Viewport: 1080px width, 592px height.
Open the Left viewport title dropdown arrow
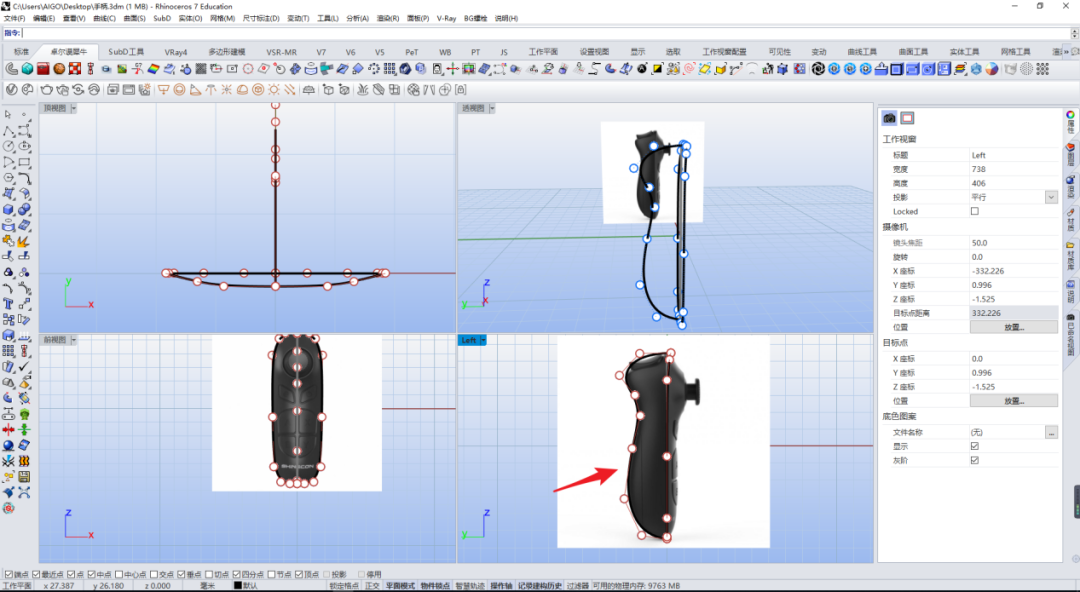tap(483, 340)
